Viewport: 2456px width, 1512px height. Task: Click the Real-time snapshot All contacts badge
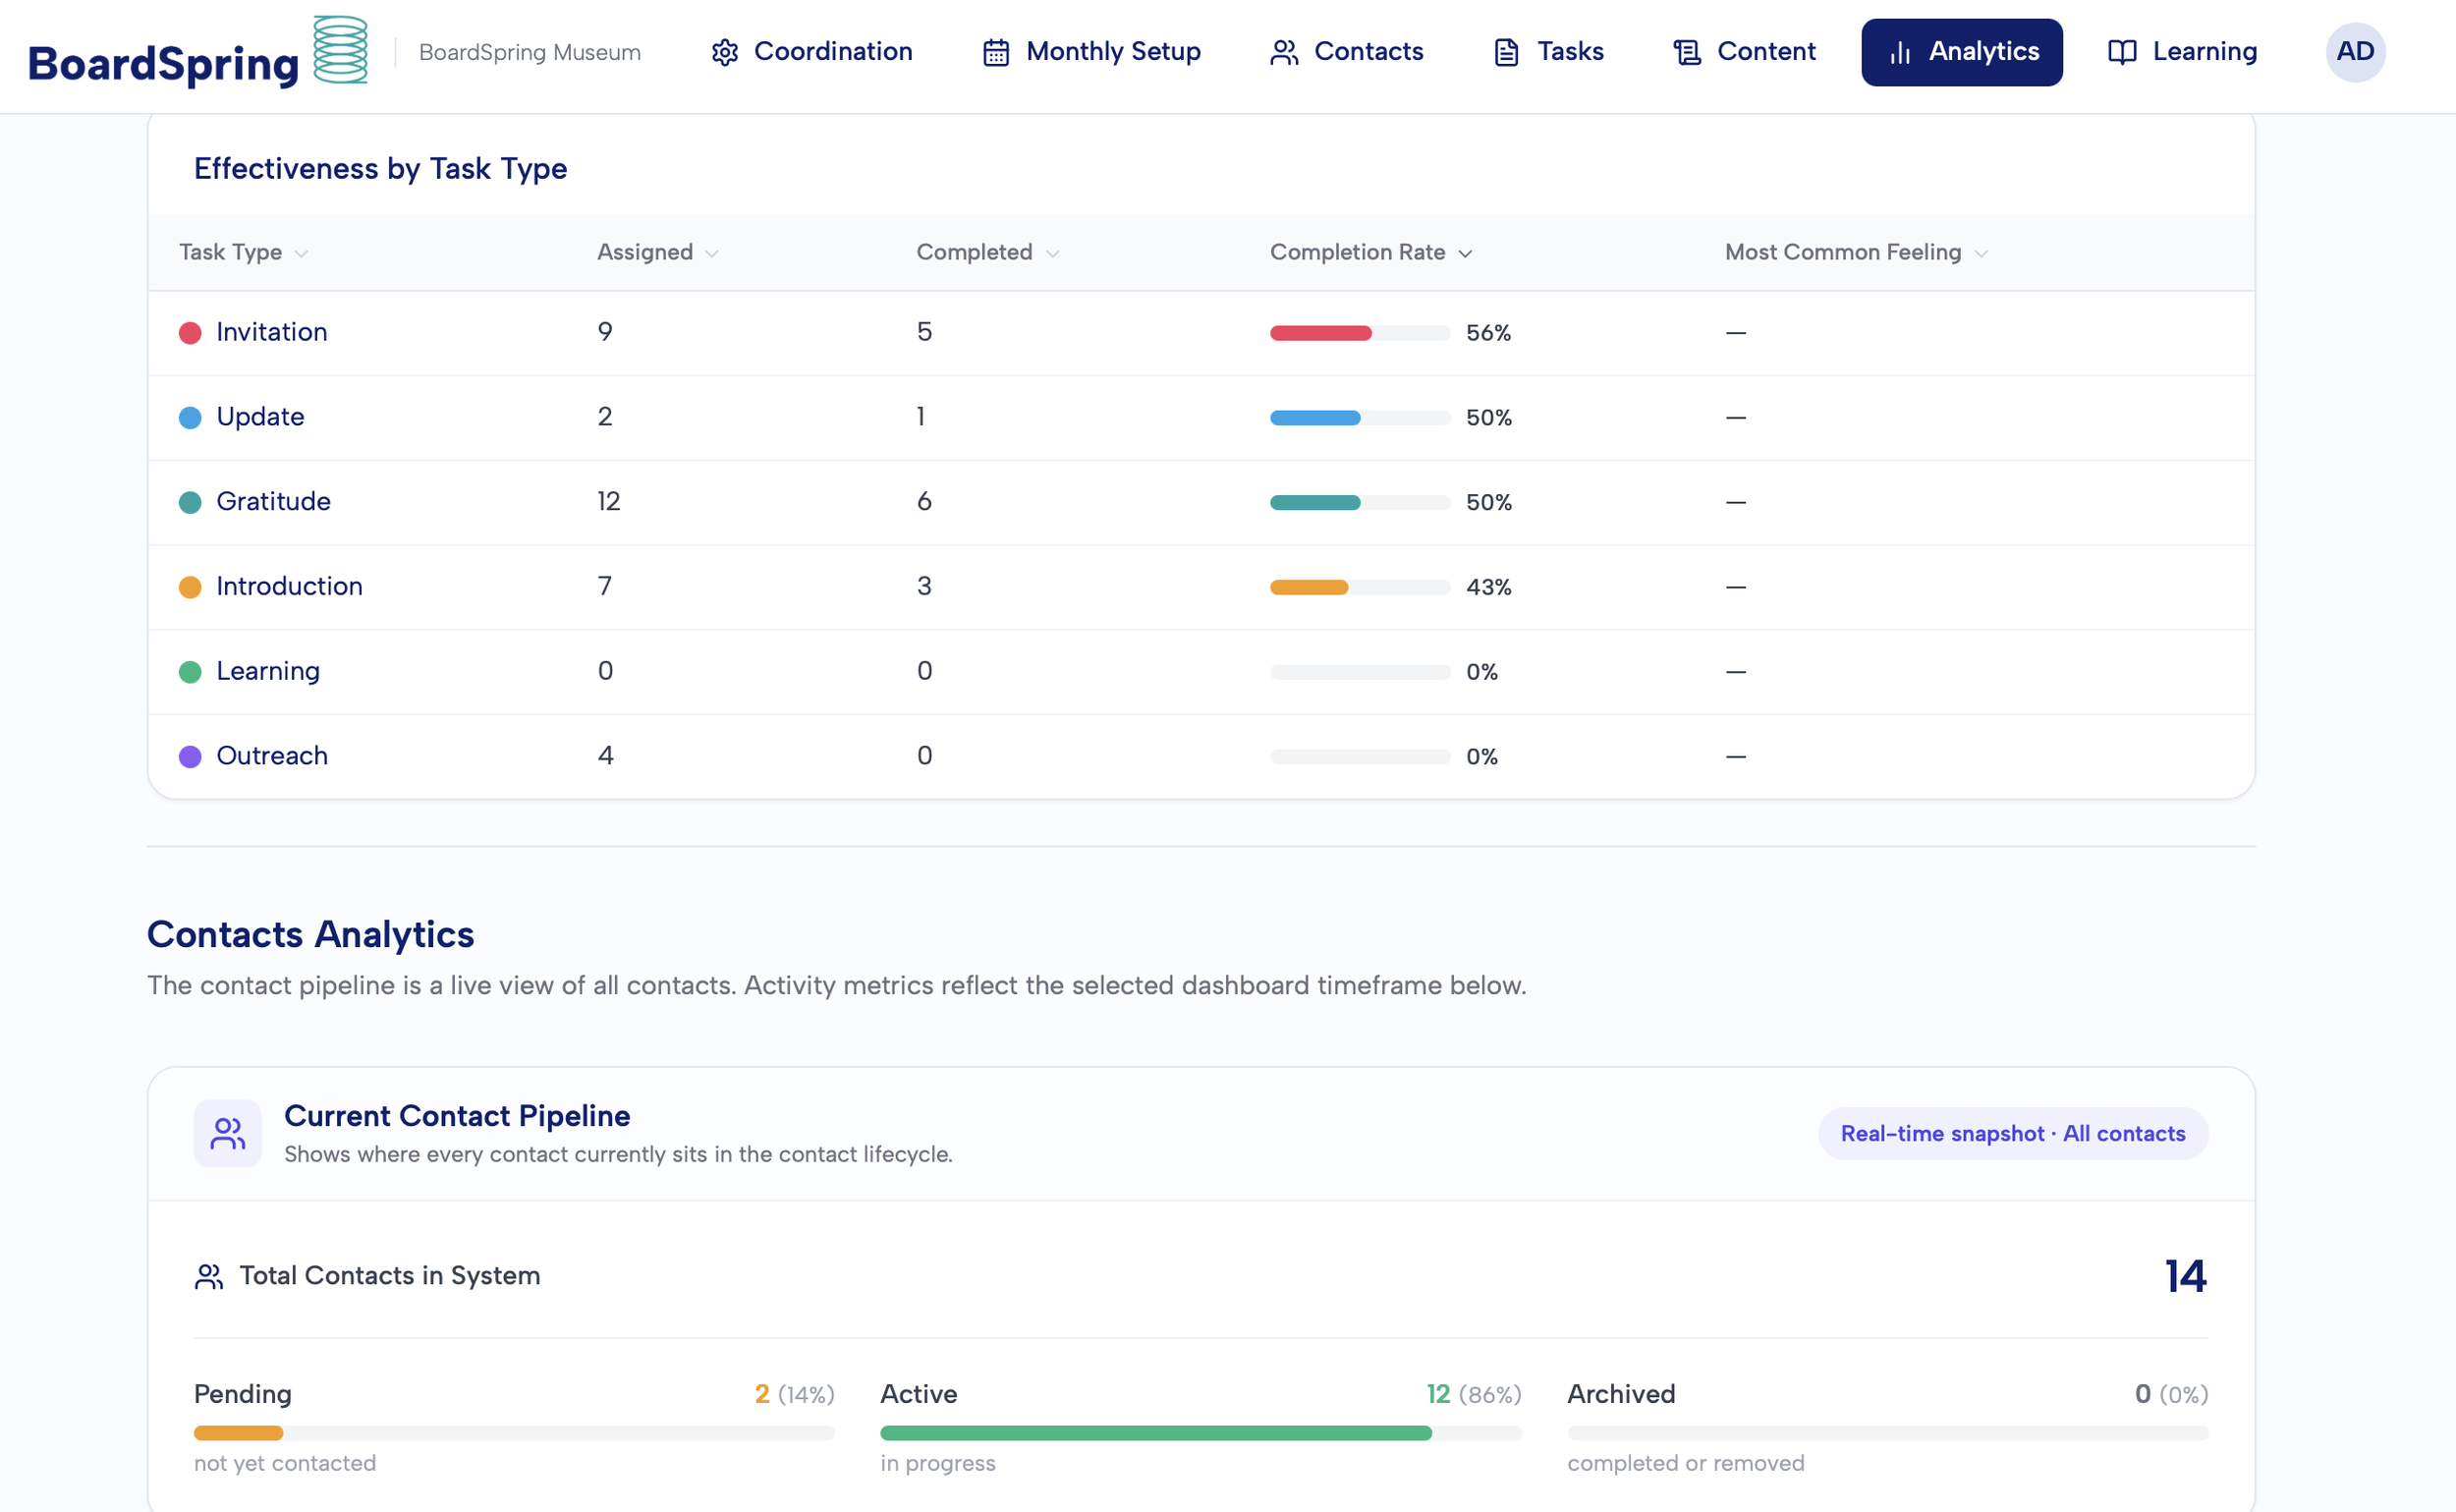(2013, 1133)
